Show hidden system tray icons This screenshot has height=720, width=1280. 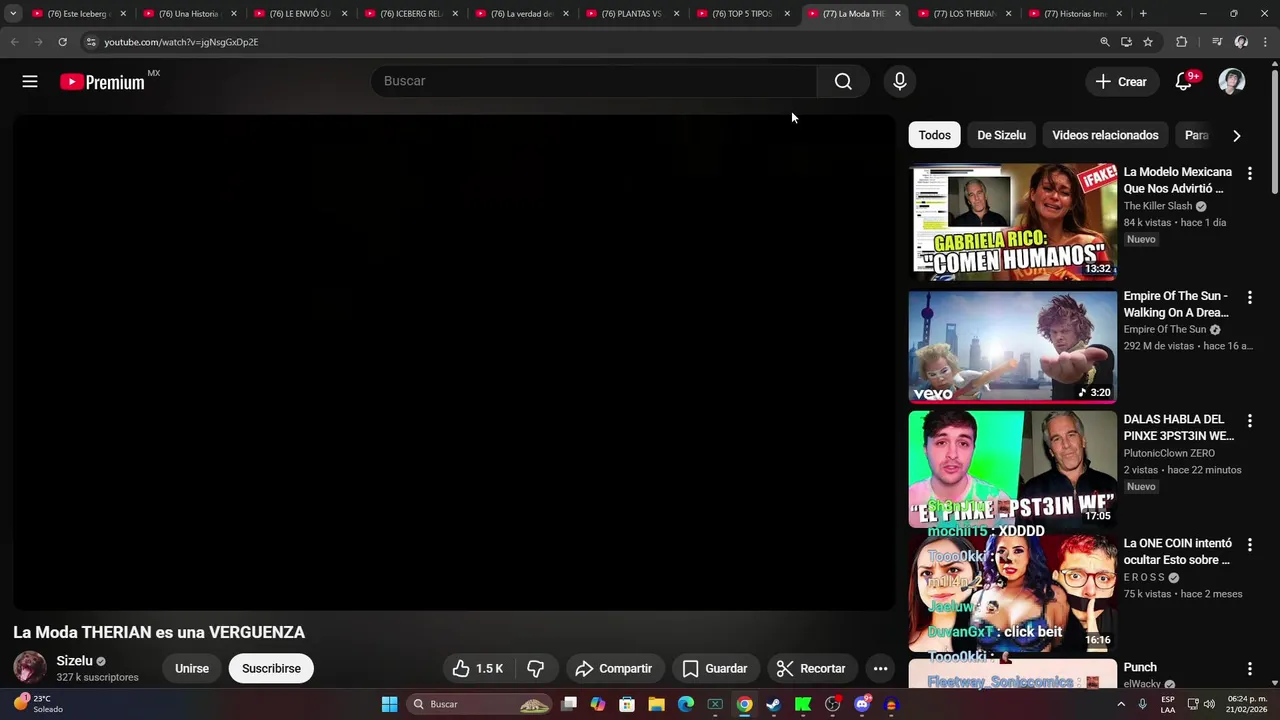[x=1121, y=704]
